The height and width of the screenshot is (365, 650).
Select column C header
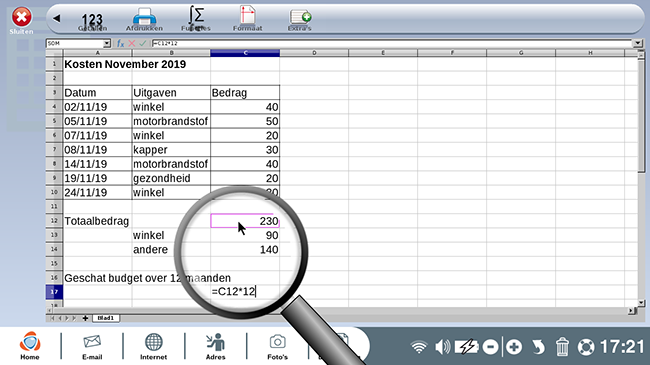(x=245, y=53)
